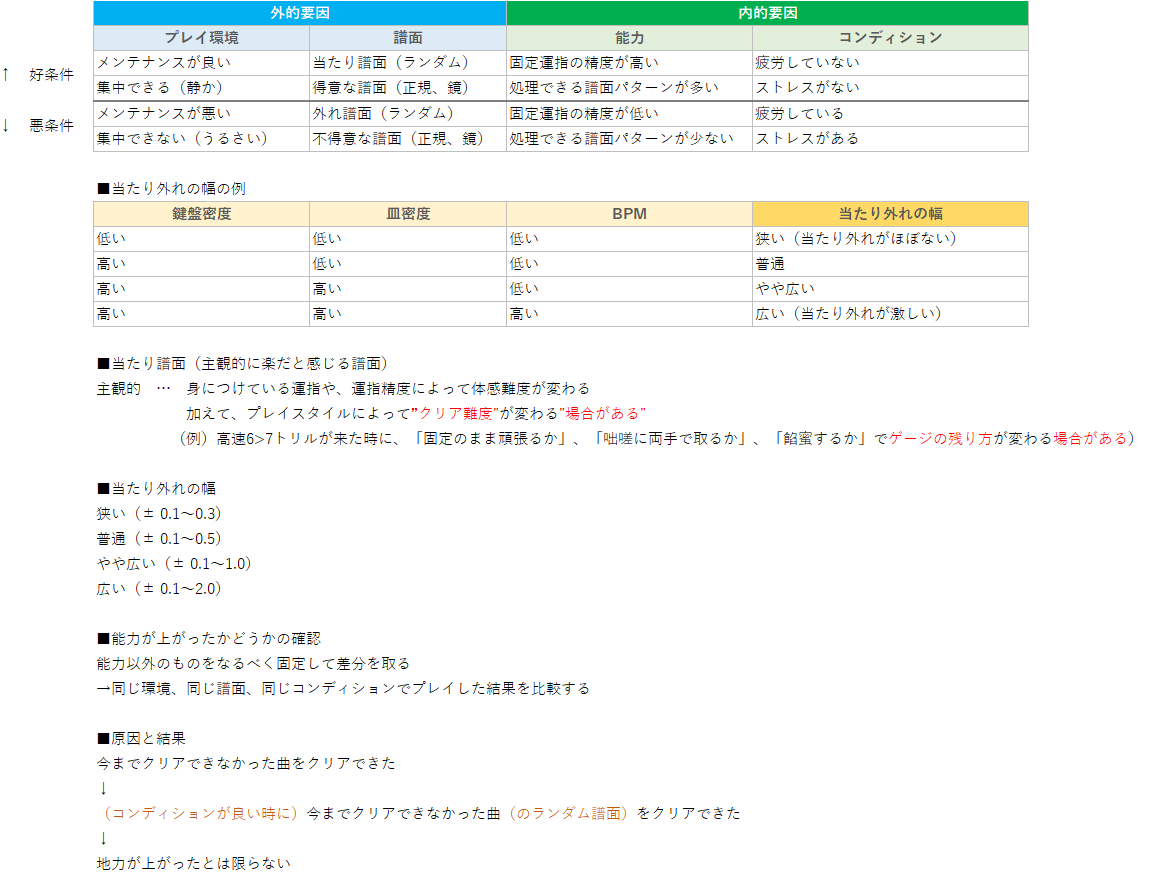Select the 譜面 column header
The image size is (1173, 877).
408,37
